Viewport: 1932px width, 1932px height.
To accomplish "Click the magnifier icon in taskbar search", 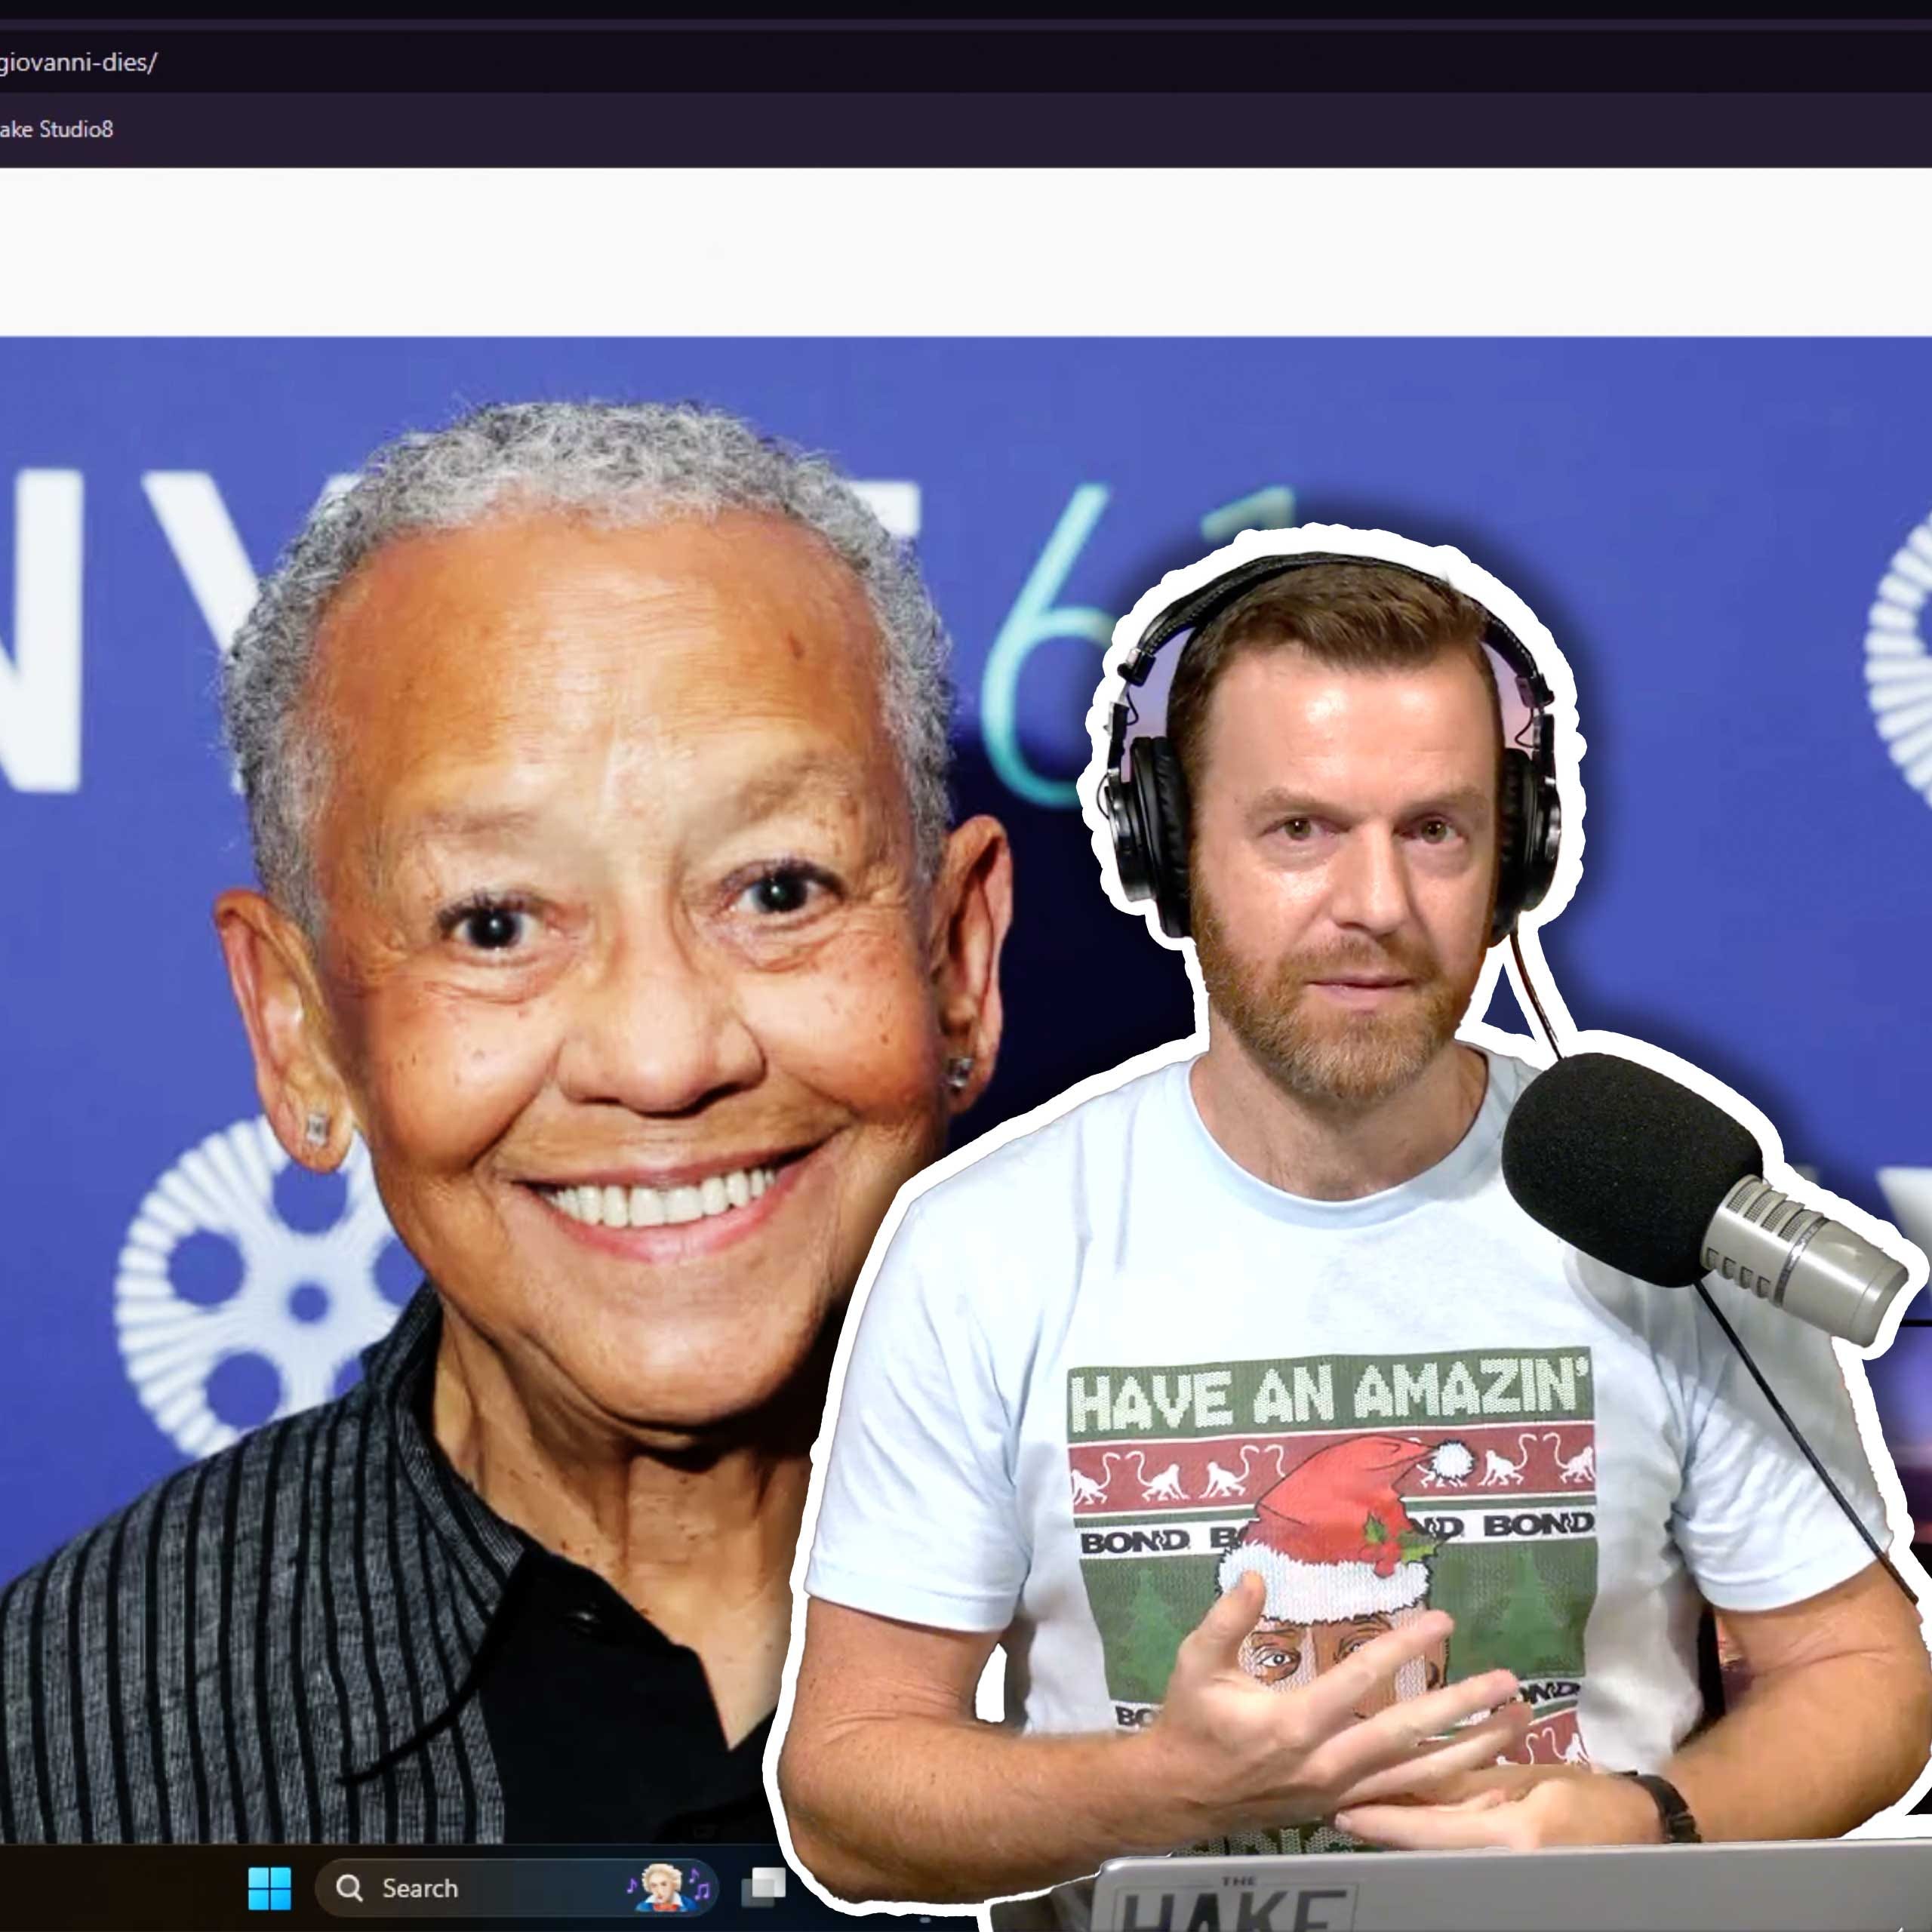I will 349,1888.
